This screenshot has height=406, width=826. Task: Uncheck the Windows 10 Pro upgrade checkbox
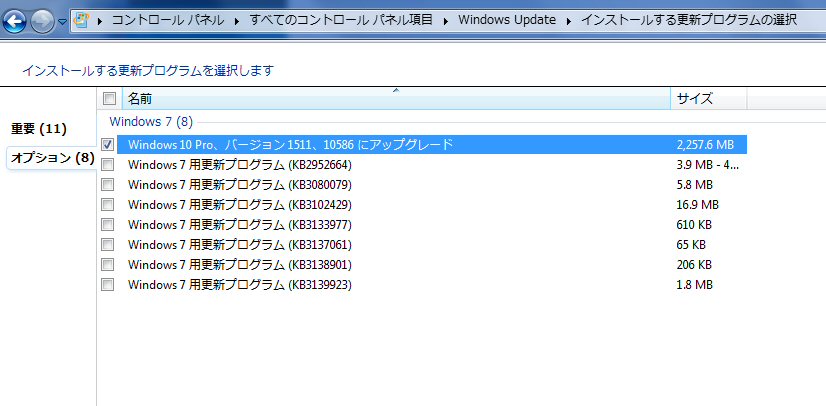107,144
